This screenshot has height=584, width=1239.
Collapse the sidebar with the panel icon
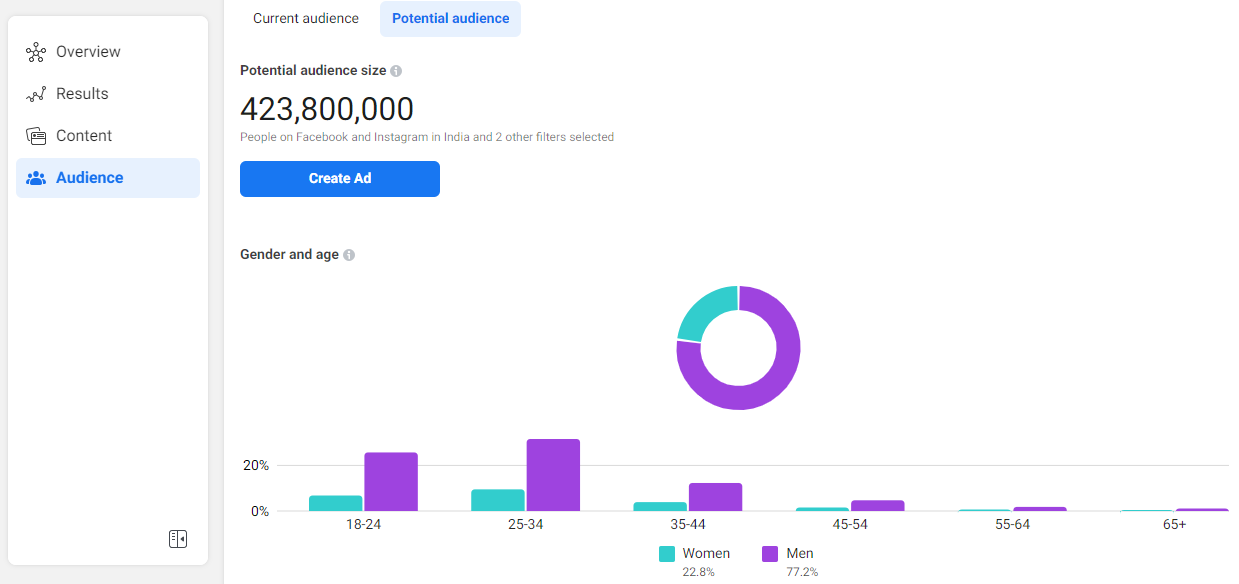pos(178,539)
